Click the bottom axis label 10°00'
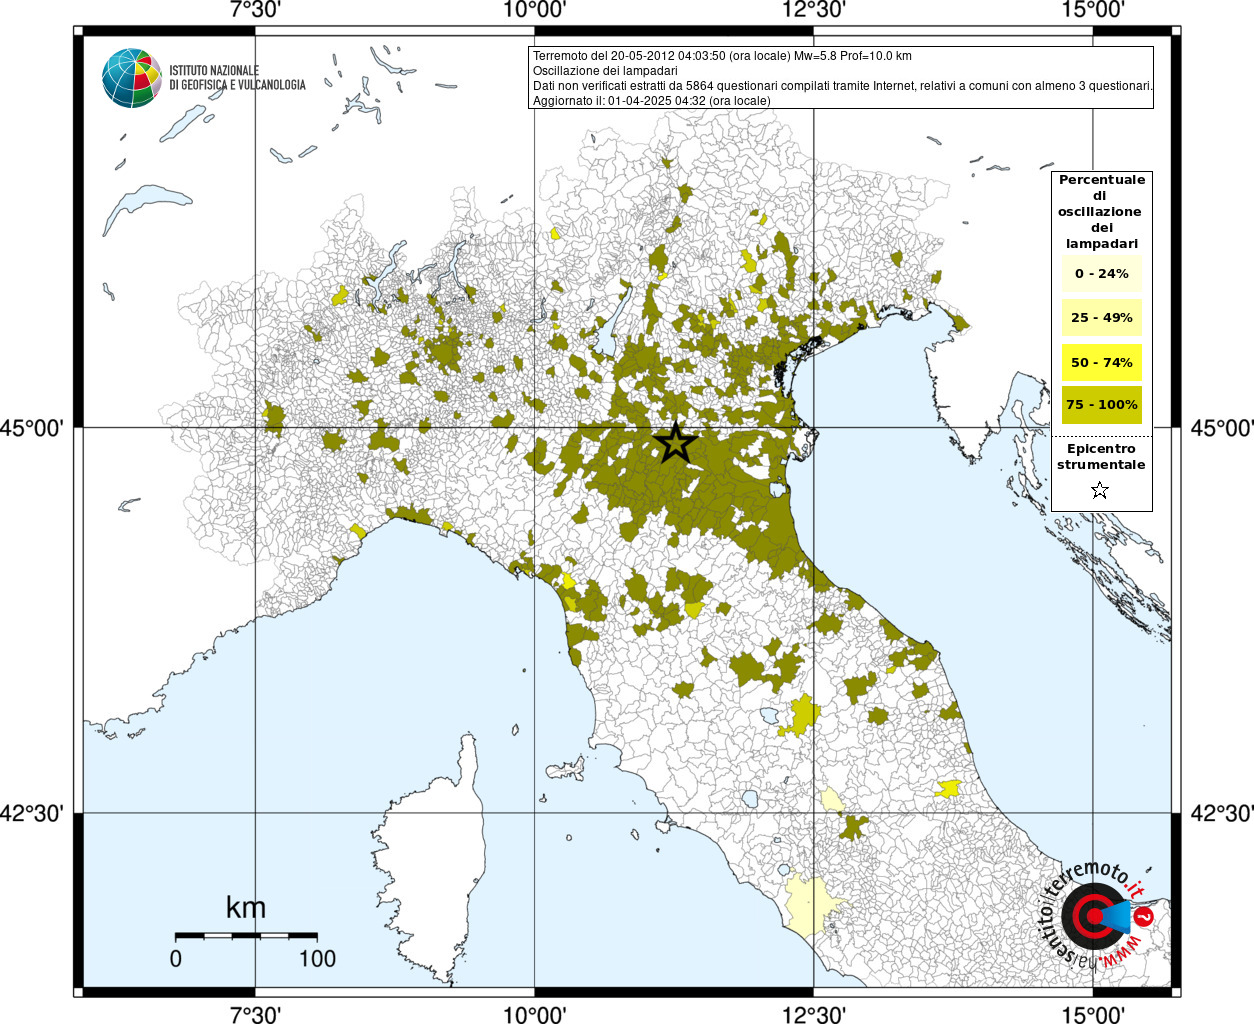 coord(534,1014)
